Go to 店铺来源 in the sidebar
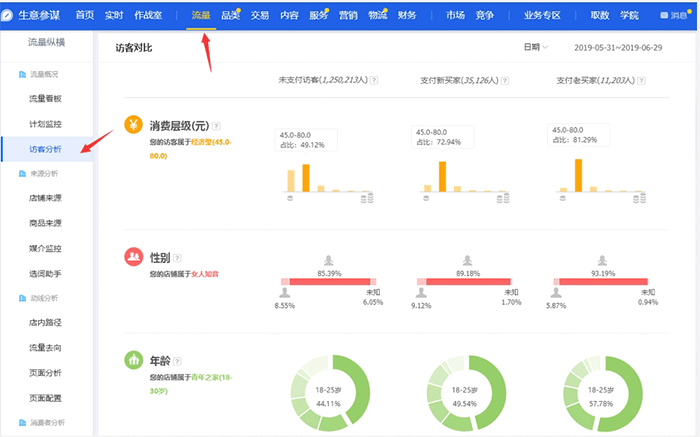 point(45,198)
